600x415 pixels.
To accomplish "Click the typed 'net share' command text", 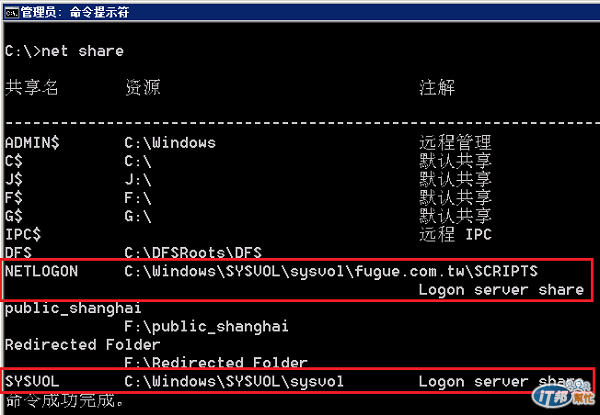I will click(x=82, y=51).
